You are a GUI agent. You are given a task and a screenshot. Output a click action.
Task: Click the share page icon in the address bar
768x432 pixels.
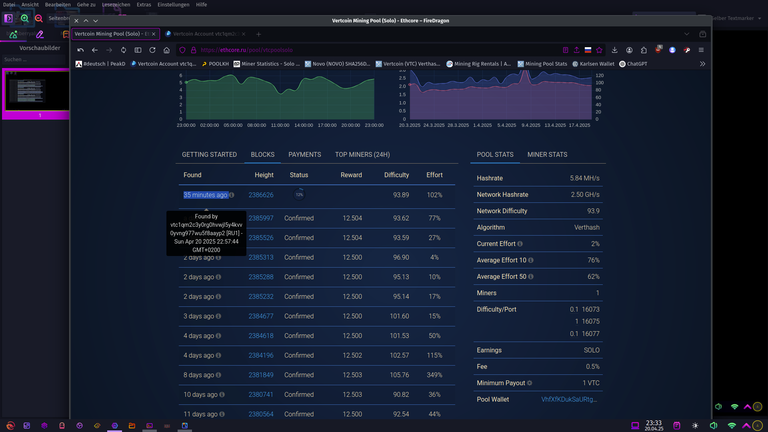click(x=576, y=50)
